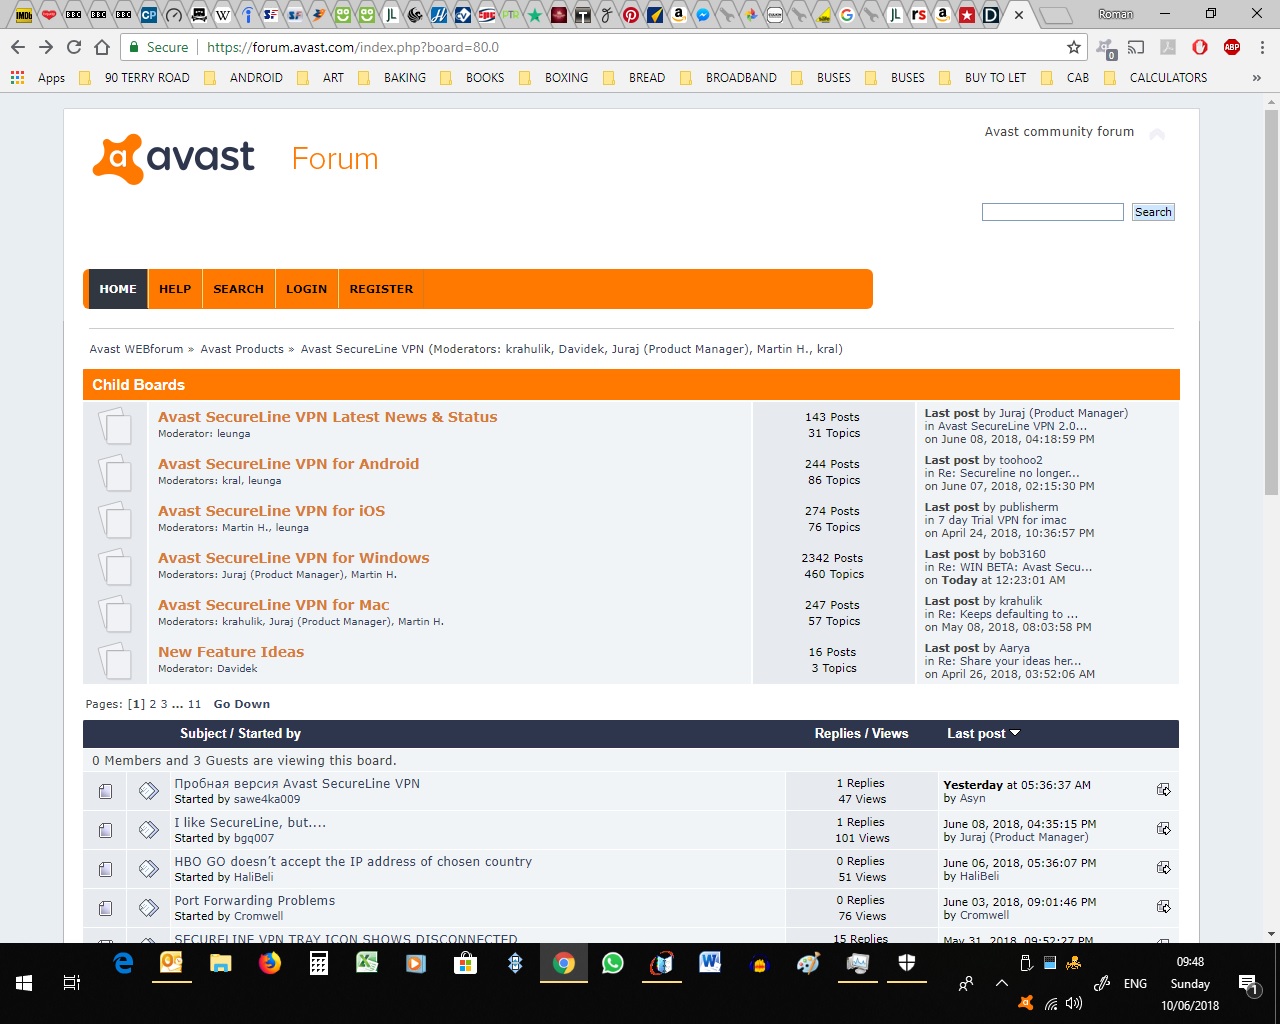Screen dimensions: 1280x1024
Task: Sort topics using the Last post arrow
Action: (x=1015, y=733)
